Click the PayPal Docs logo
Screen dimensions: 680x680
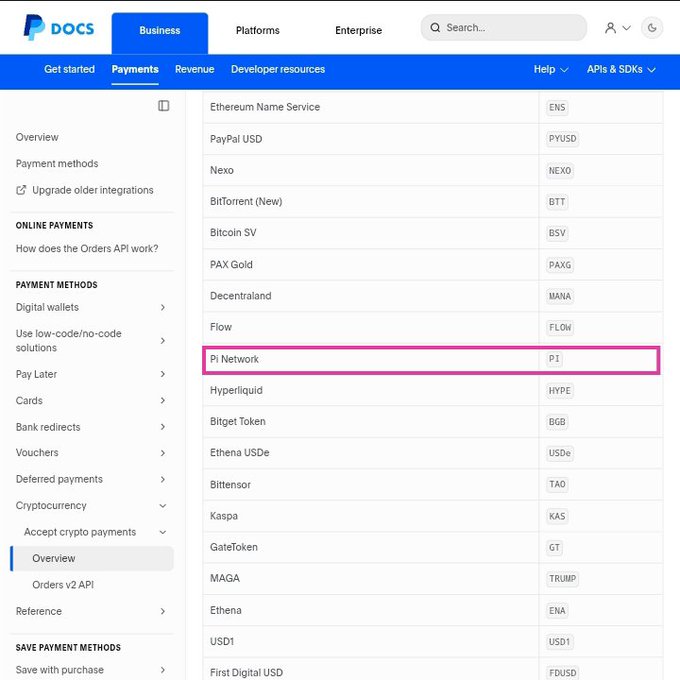click(x=58, y=28)
